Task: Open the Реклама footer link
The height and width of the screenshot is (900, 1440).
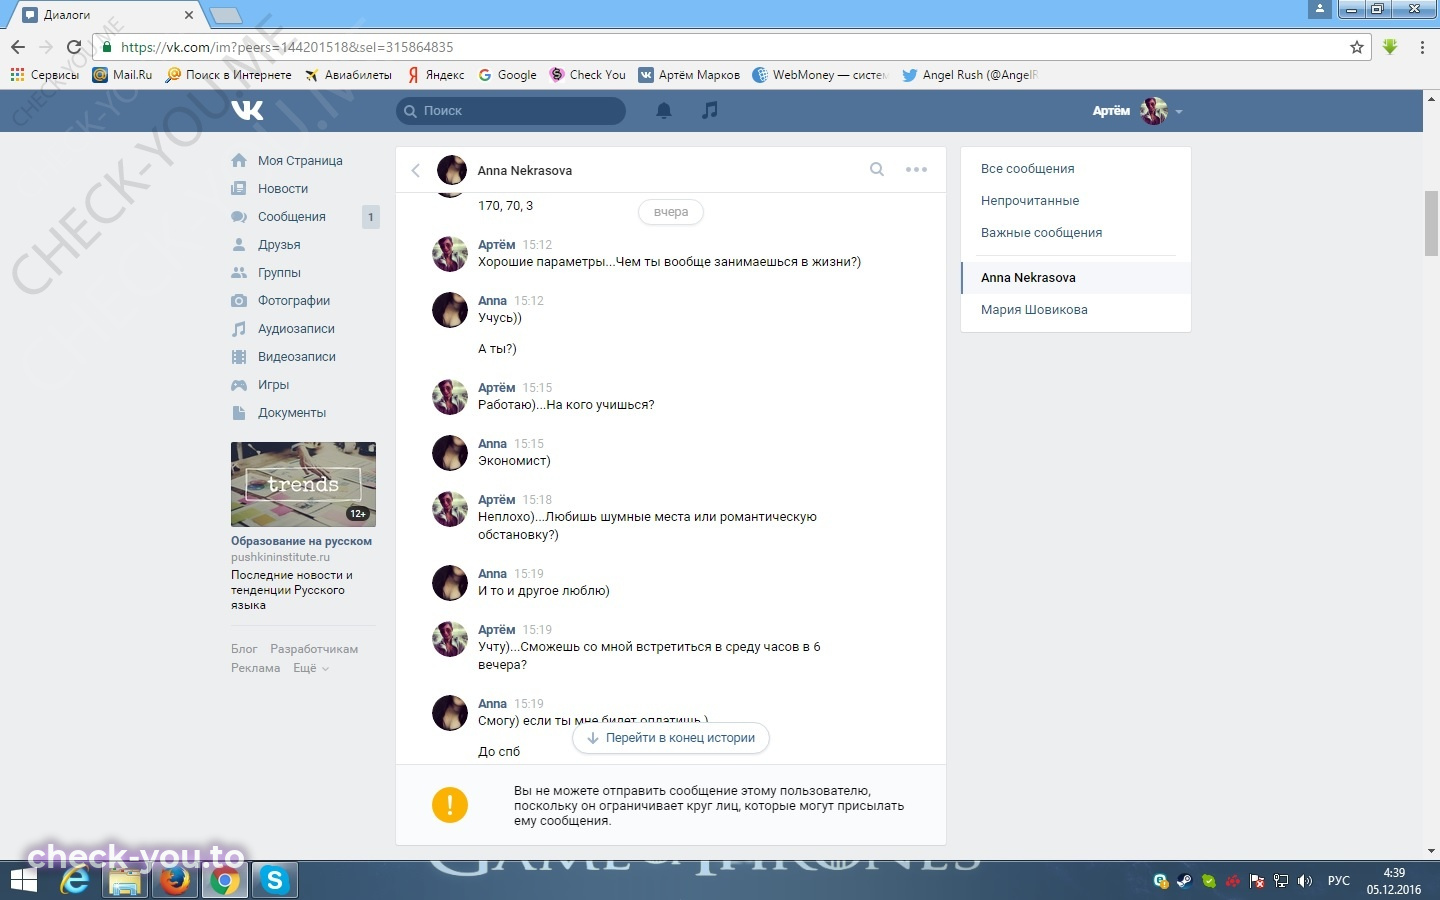Action: [255, 668]
